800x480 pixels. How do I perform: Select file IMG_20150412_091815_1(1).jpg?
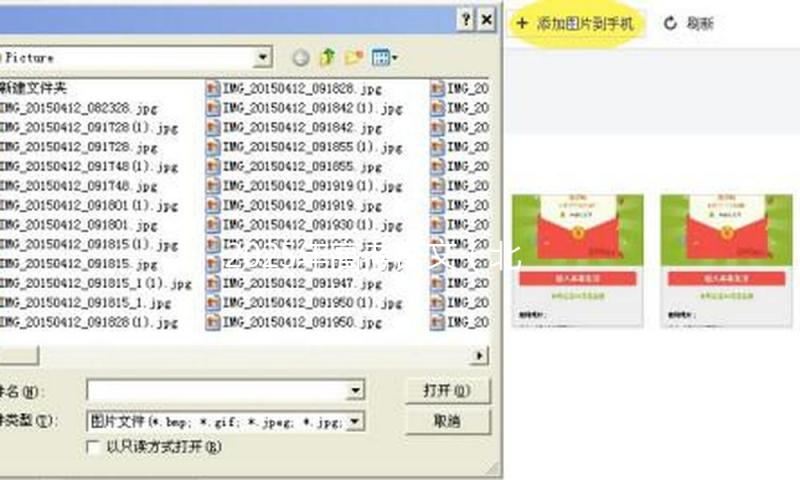pyautogui.click(x=95, y=283)
